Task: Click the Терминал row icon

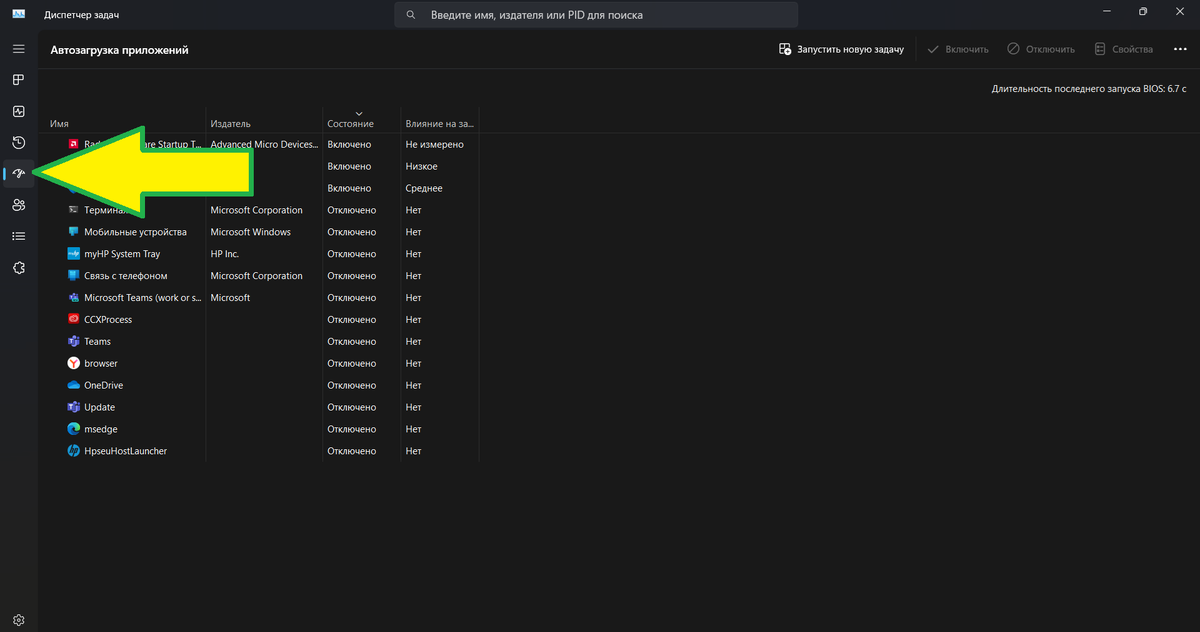Action: [74, 210]
